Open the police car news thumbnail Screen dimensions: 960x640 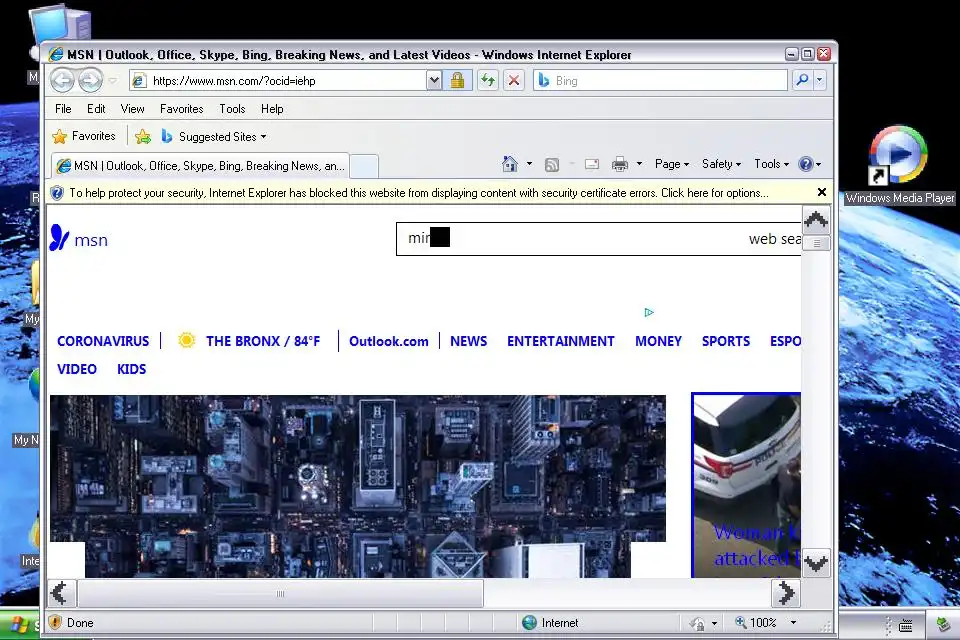tap(746, 485)
